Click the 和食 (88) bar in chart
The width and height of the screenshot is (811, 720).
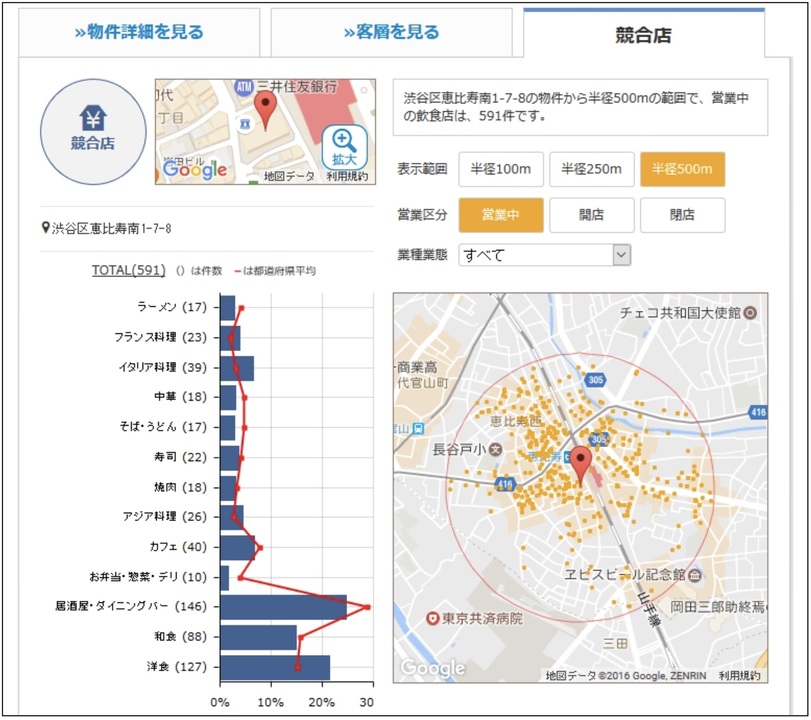click(259, 637)
